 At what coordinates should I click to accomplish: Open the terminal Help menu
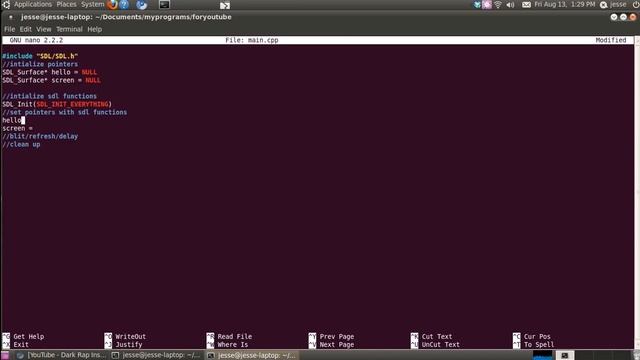pos(94,29)
